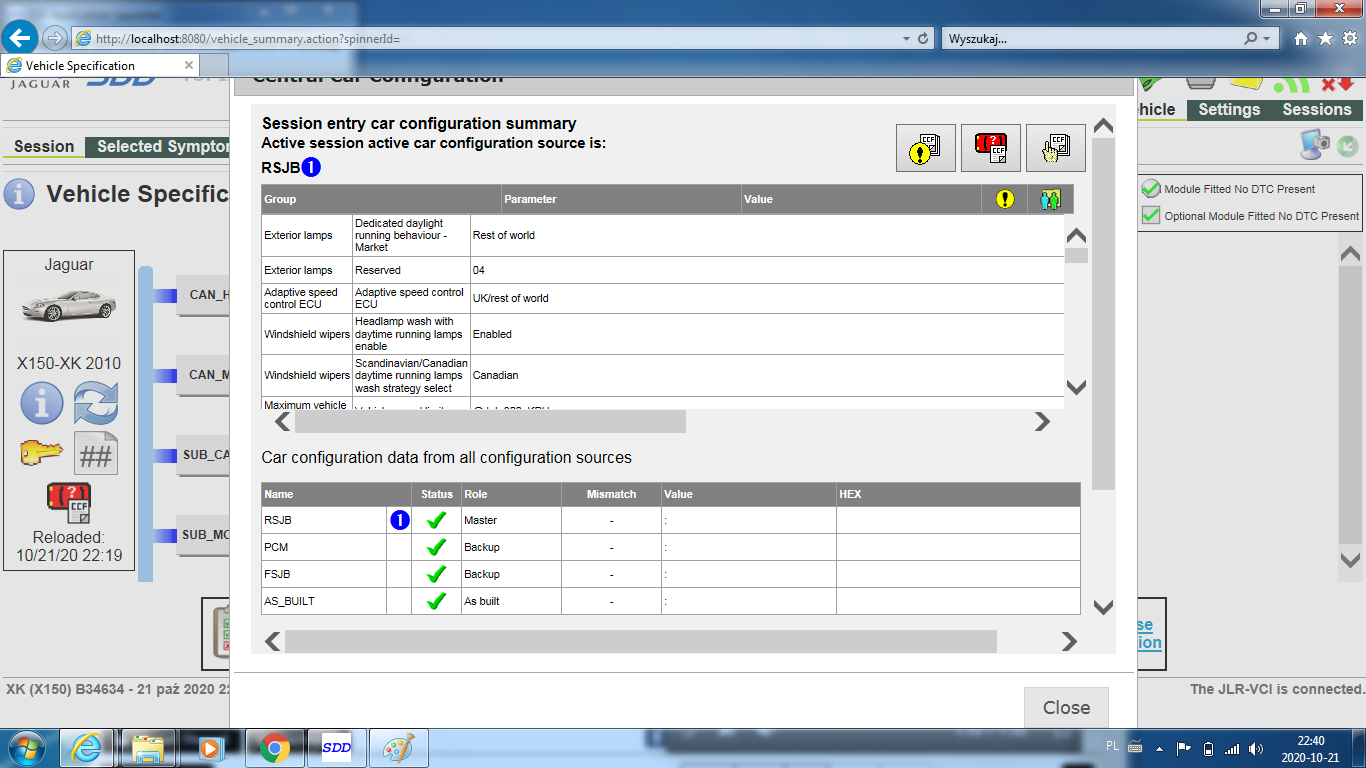
Task: Open the address bar dropdown arrow
Action: pos(905,38)
